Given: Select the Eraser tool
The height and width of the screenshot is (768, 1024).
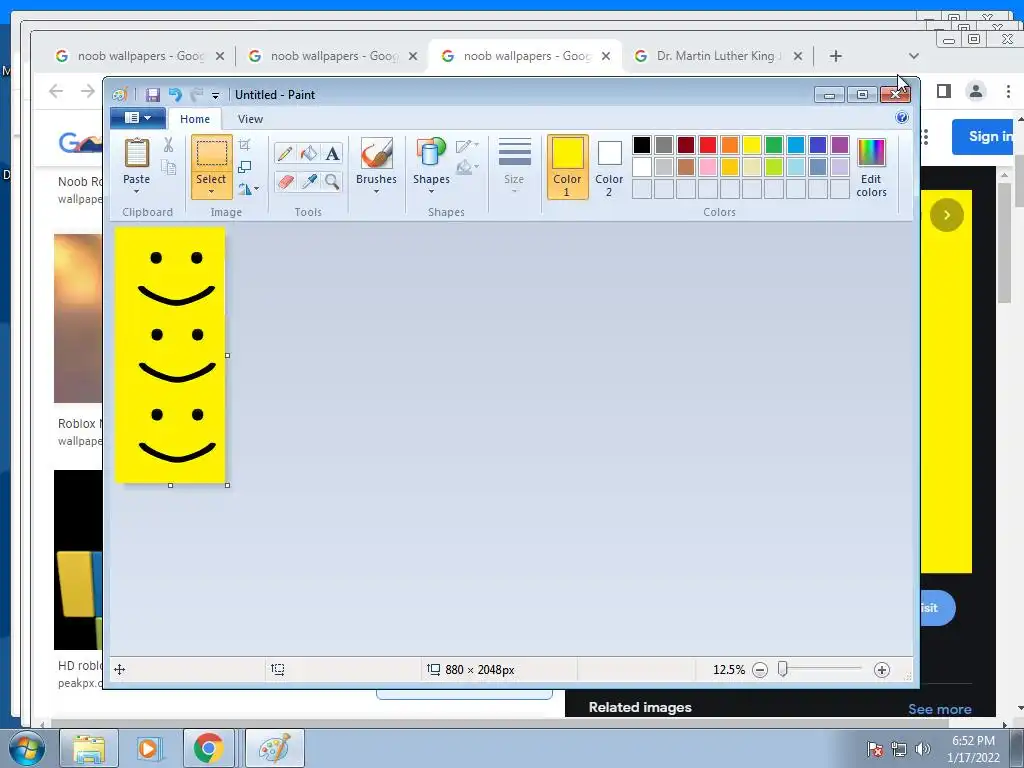Looking at the screenshot, I should coord(285,181).
